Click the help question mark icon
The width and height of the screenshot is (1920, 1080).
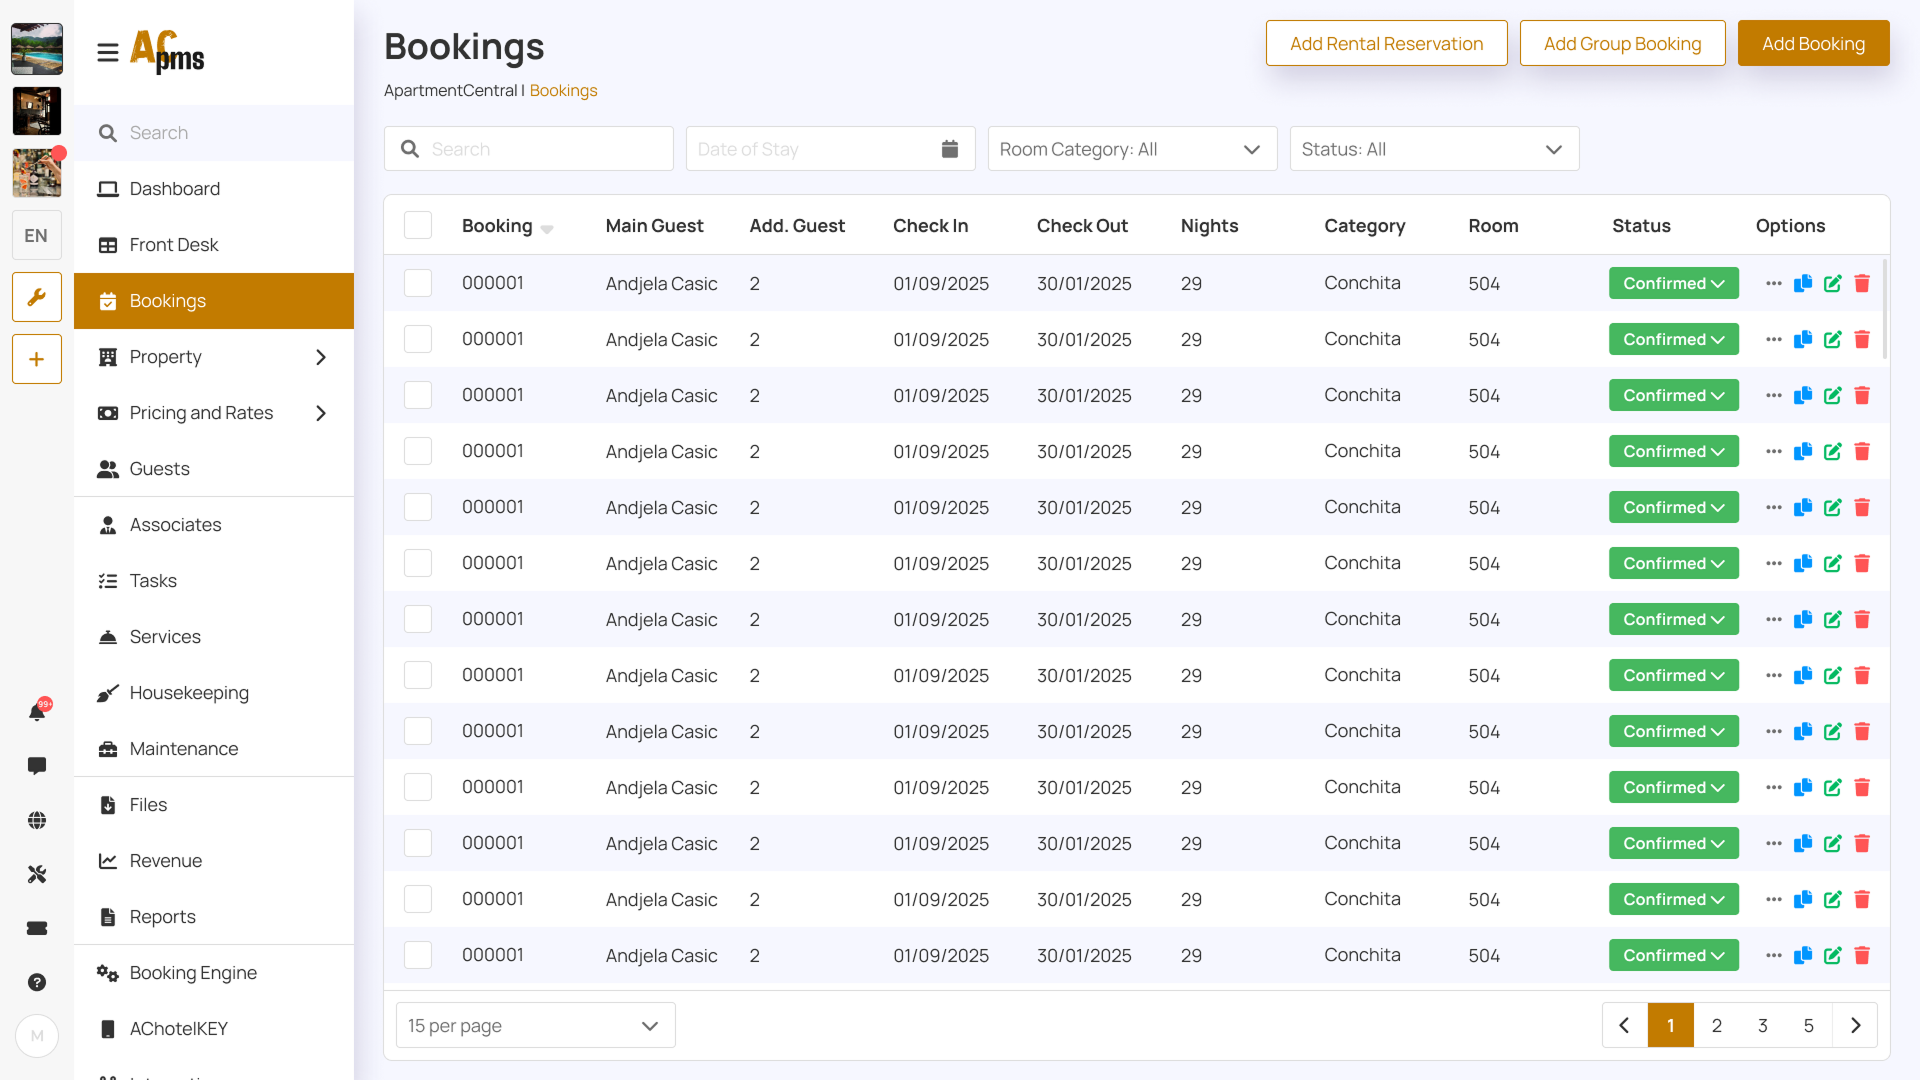pos(37,982)
